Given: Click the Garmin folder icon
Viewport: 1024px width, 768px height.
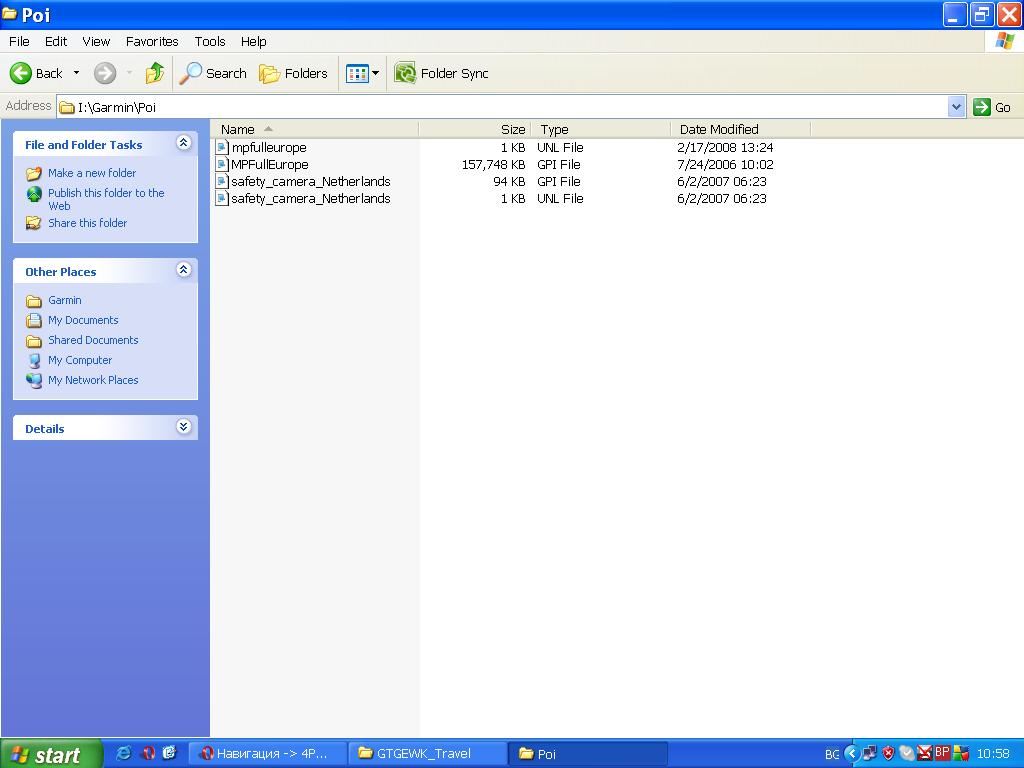Looking at the screenshot, I should coord(34,301).
